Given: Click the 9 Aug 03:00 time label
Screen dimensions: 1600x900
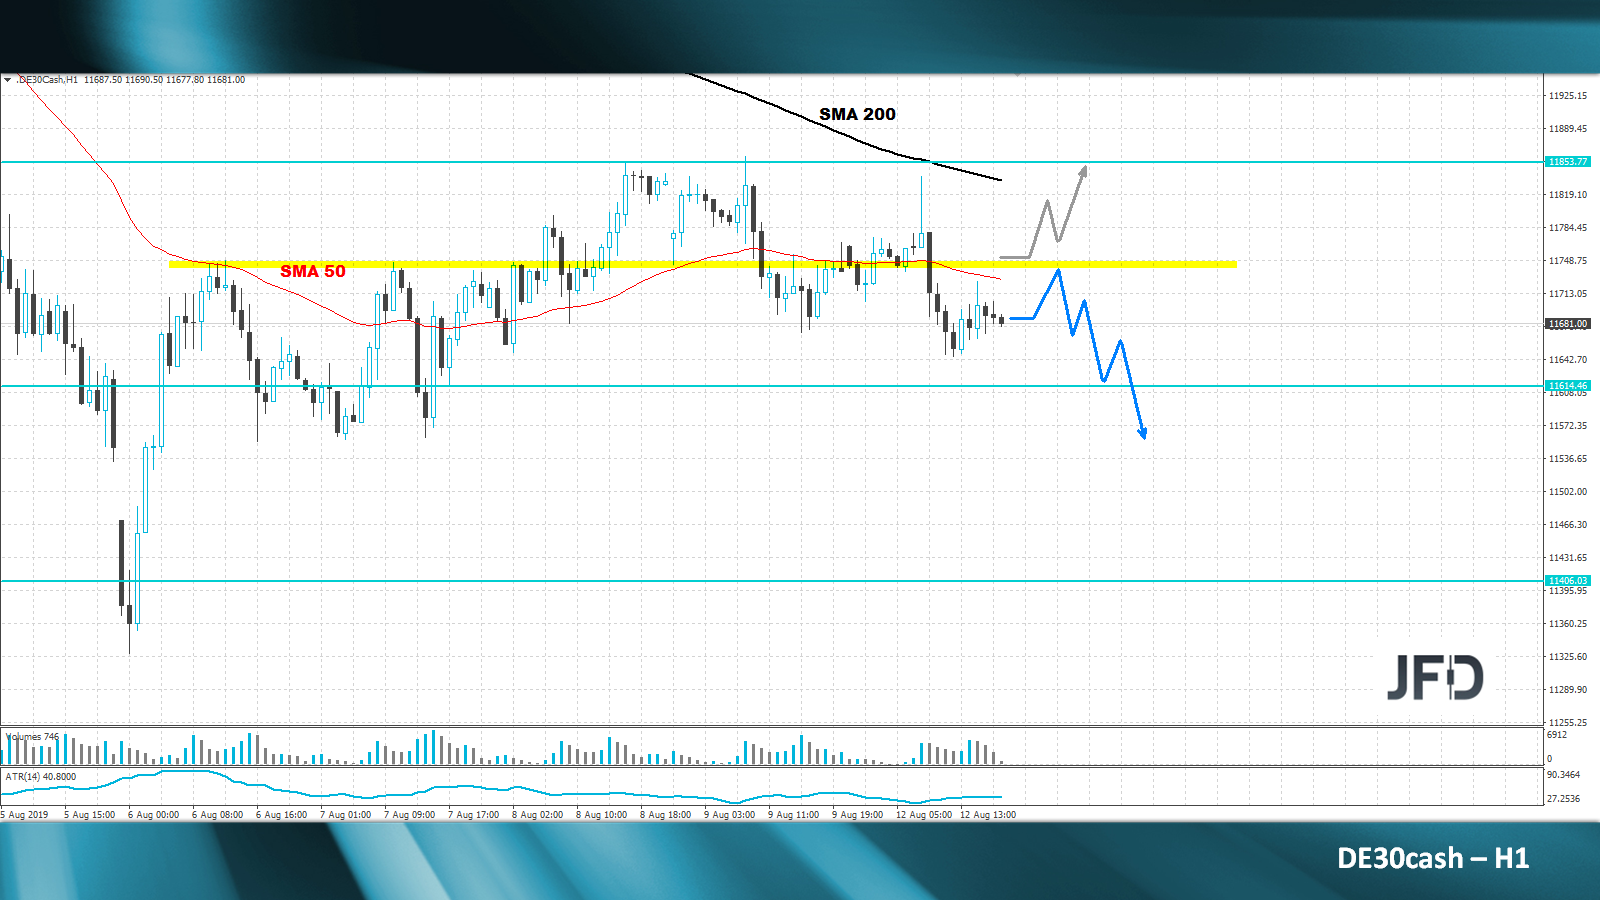Looking at the screenshot, I should click(730, 815).
